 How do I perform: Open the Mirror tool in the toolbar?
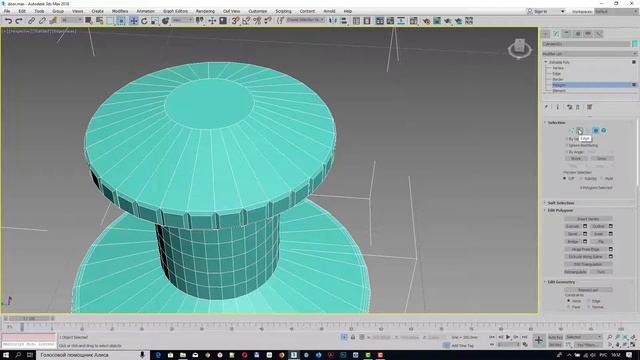point(333,20)
